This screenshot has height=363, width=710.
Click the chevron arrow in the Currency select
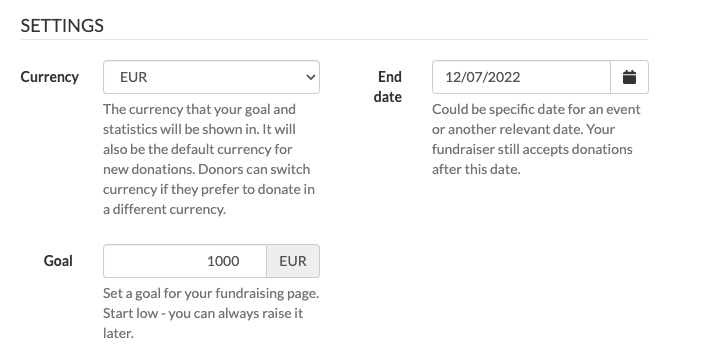(311, 77)
